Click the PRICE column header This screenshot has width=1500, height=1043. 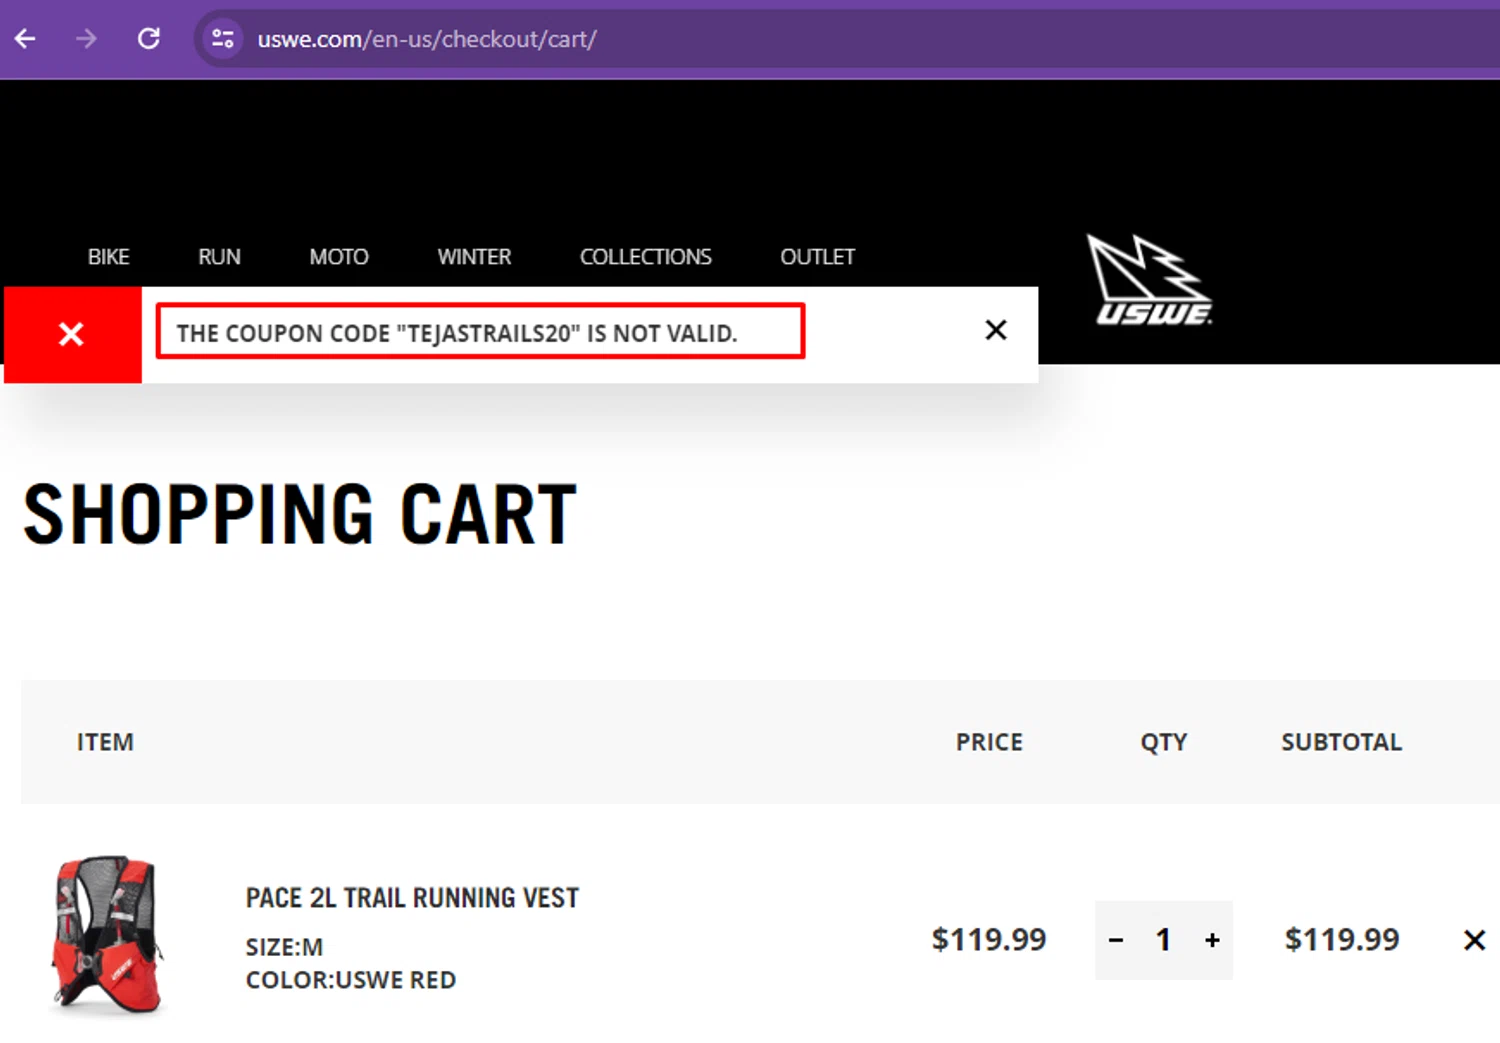[989, 742]
